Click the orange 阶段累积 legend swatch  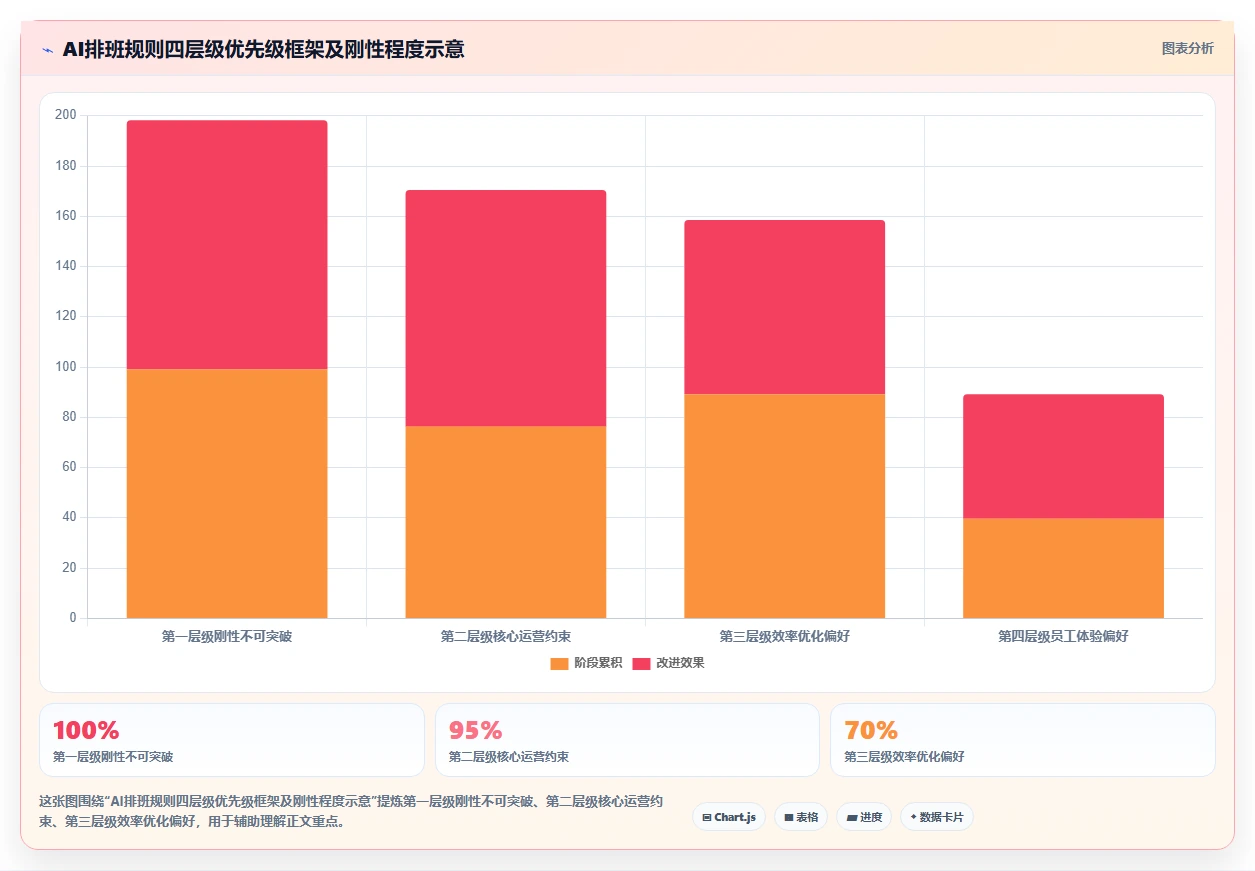(559, 663)
